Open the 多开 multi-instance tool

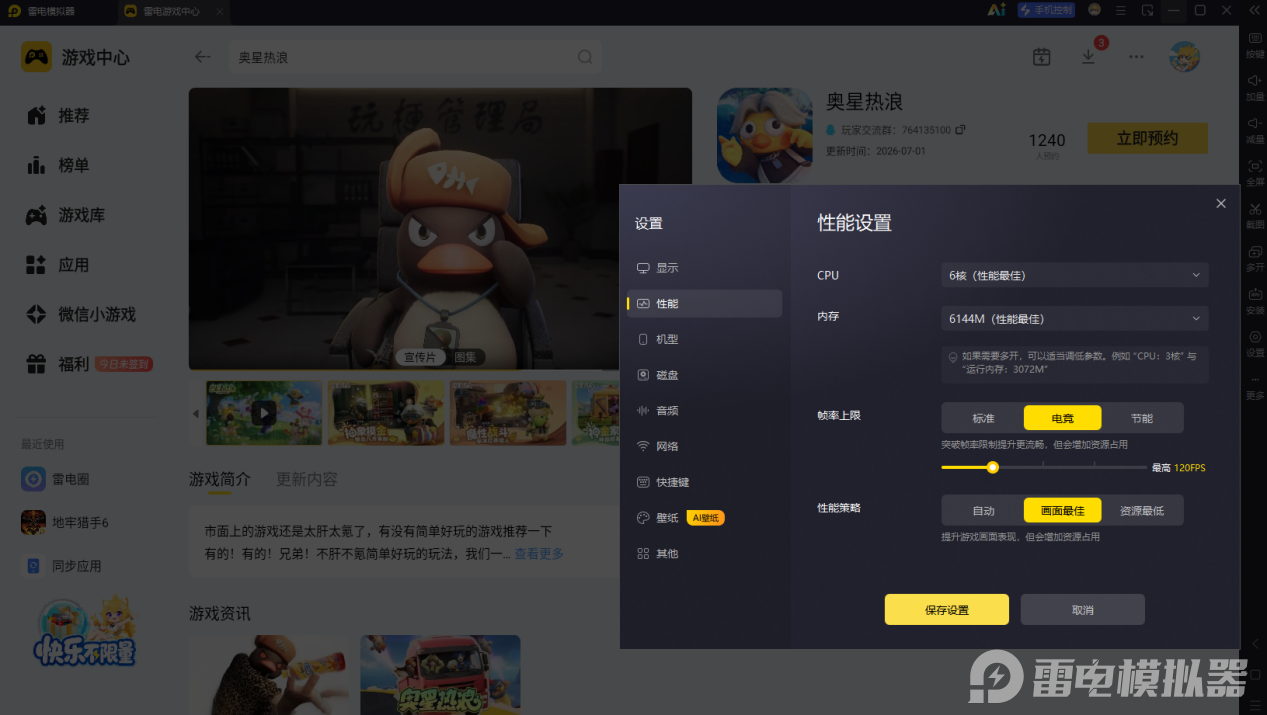(x=1255, y=258)
